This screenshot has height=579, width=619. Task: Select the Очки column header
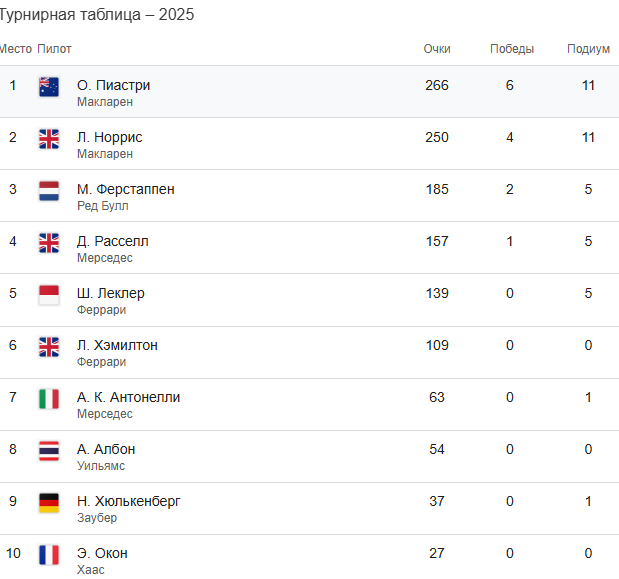pyautogui.click(x=437, y=49)
